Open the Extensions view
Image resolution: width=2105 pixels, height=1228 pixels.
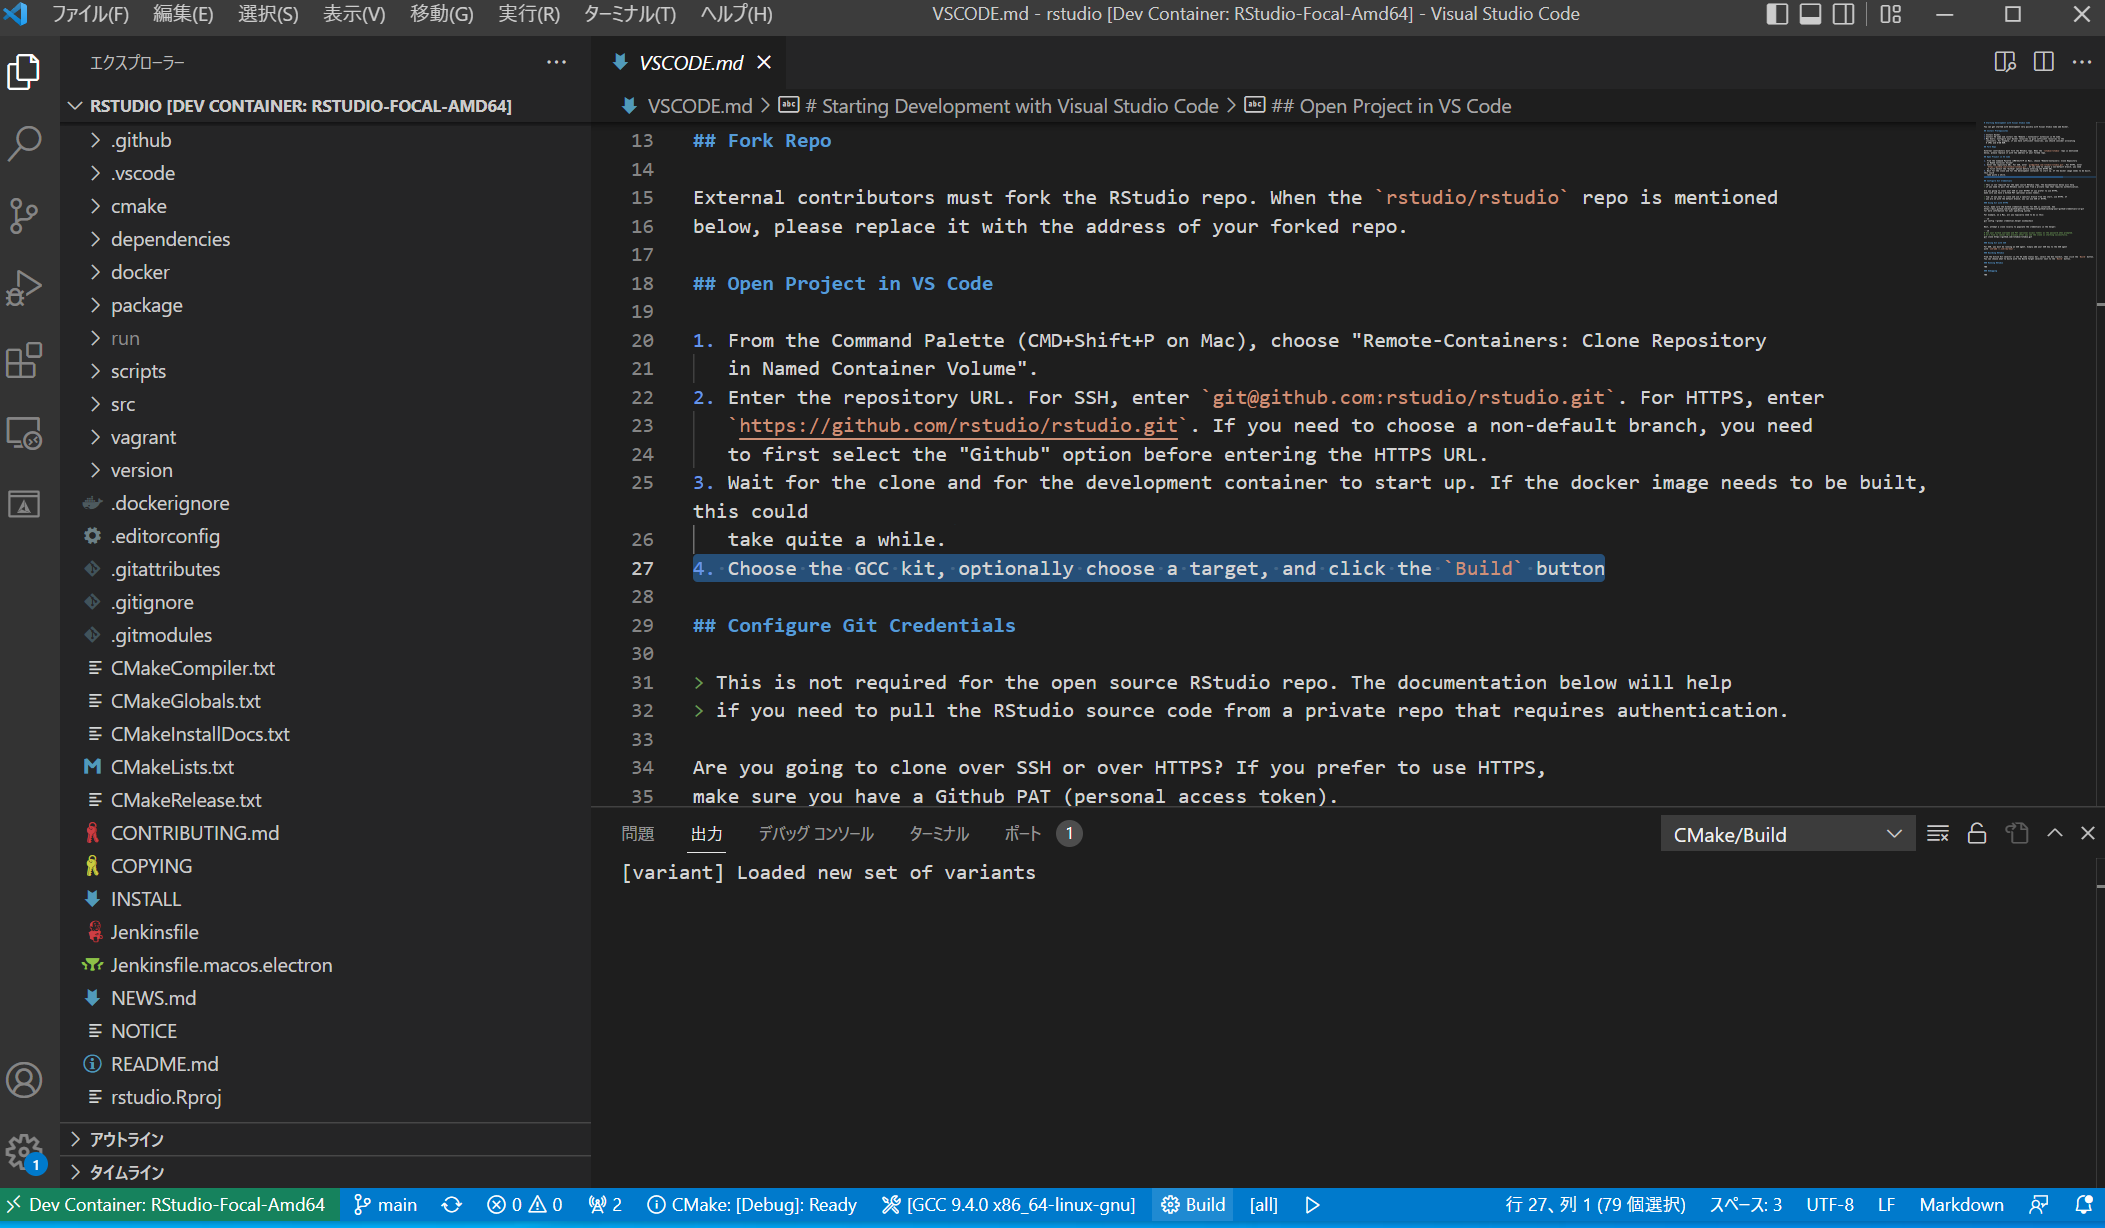(x=25, y=361)
